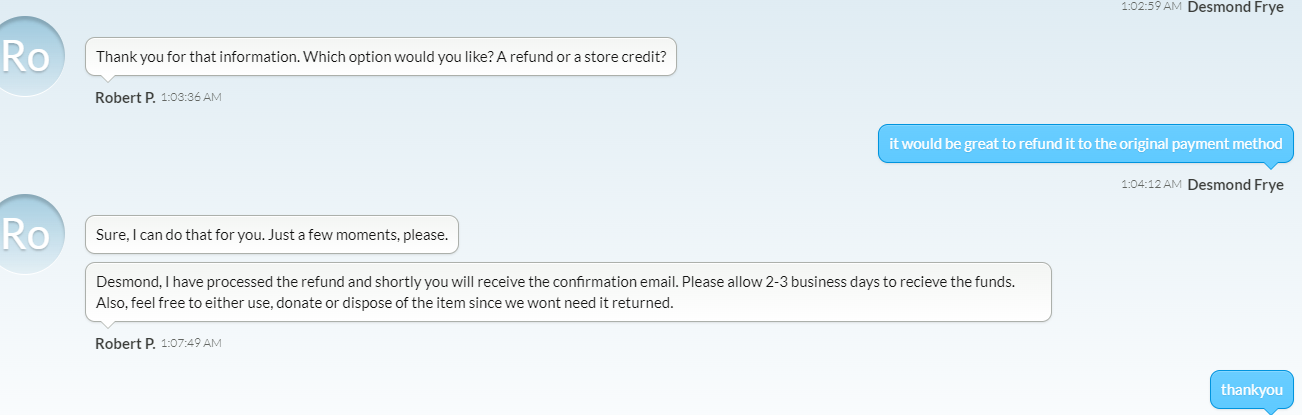Select the "I have processed the refund" message bubble
This screenshot has width=1302, height=415.
568,292
